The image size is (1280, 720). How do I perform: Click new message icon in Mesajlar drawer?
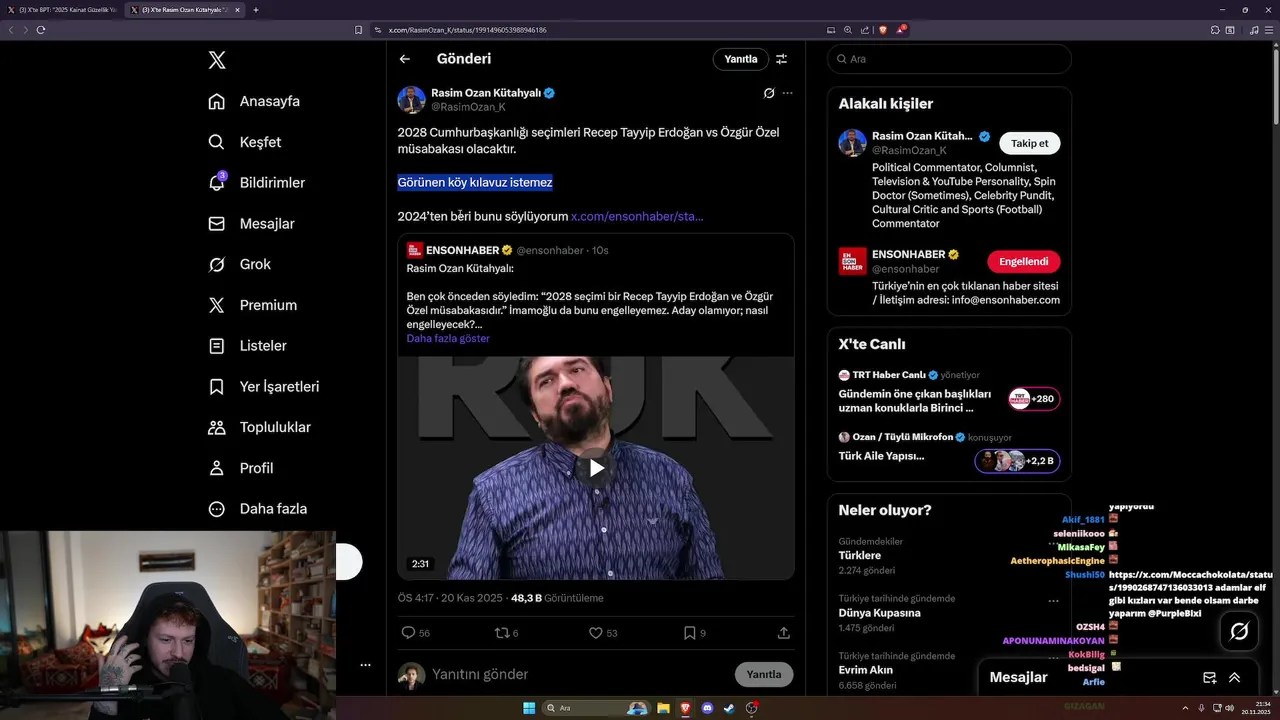pos(1209,677)
